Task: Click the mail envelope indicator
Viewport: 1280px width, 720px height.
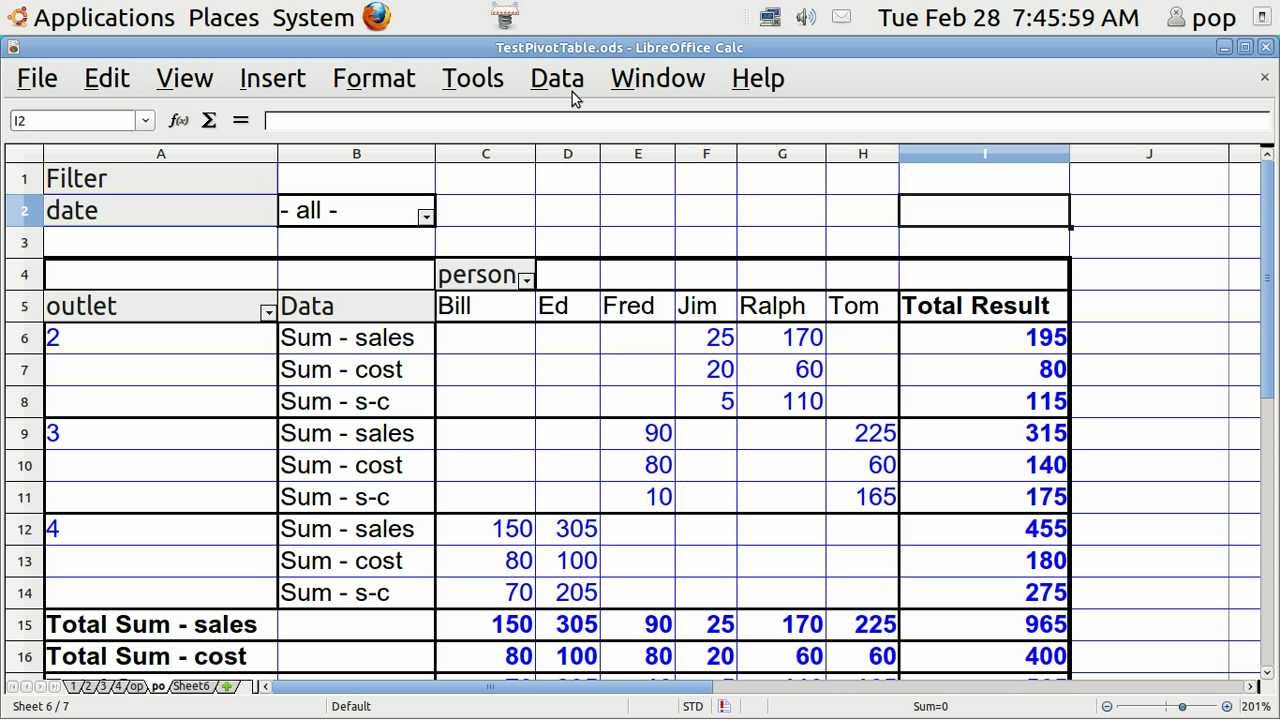Action: [842, 17]
